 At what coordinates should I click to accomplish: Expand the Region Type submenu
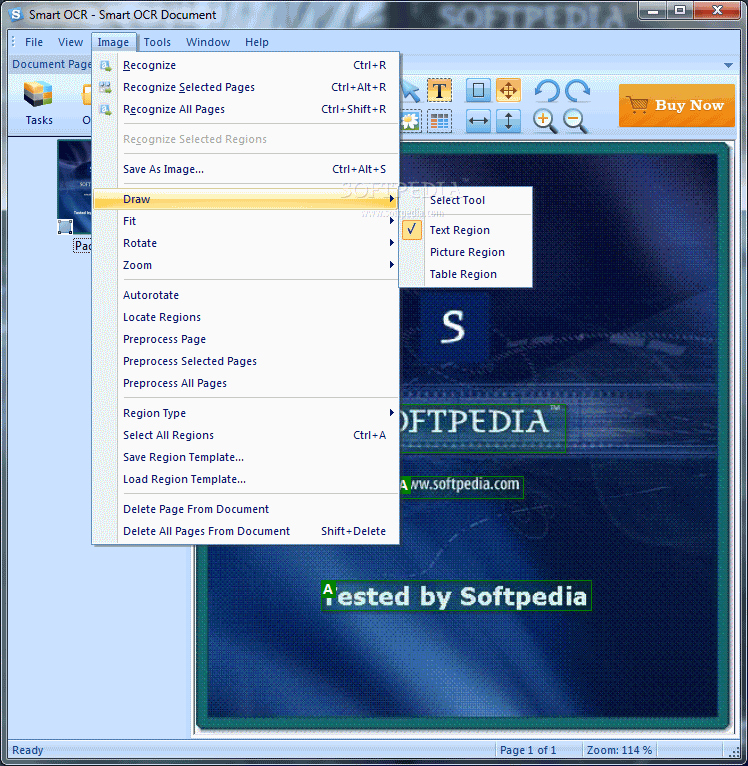[245, 413]
